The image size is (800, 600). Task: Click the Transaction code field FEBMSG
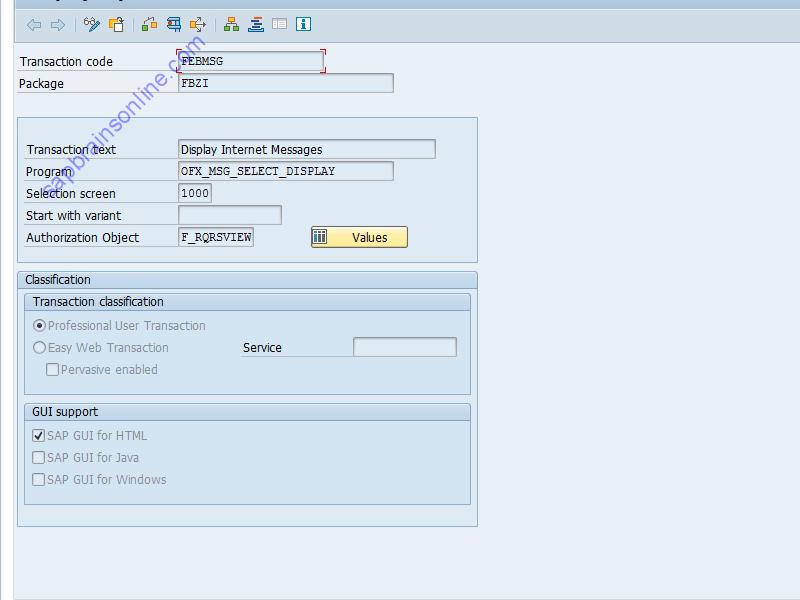click(x=251, y=61)
